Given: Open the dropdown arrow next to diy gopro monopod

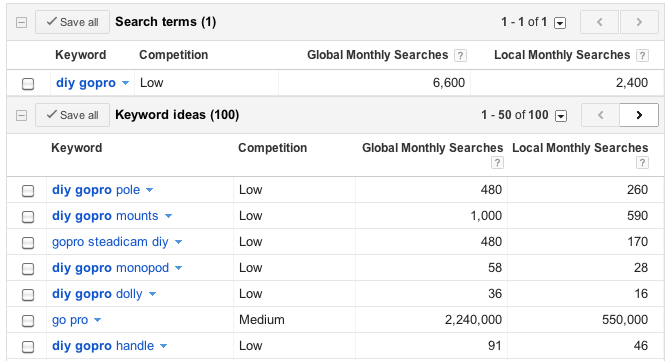Looking at the screenshot, I should tap(179, 268).
